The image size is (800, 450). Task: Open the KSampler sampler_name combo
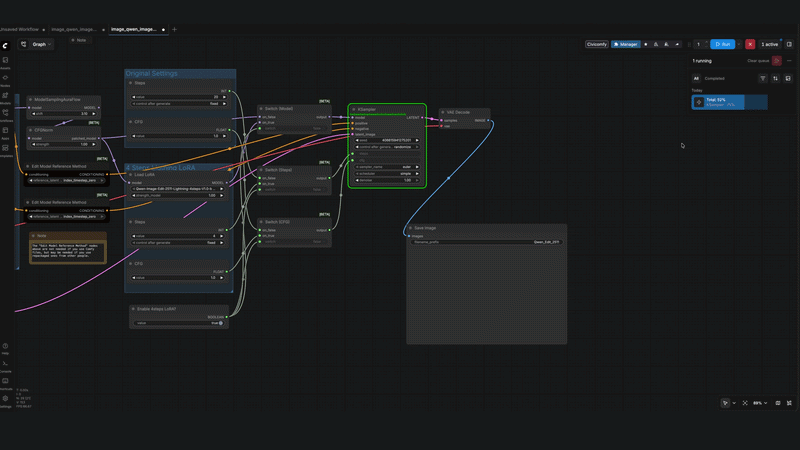pyautogui.click(x=387, y=167)
